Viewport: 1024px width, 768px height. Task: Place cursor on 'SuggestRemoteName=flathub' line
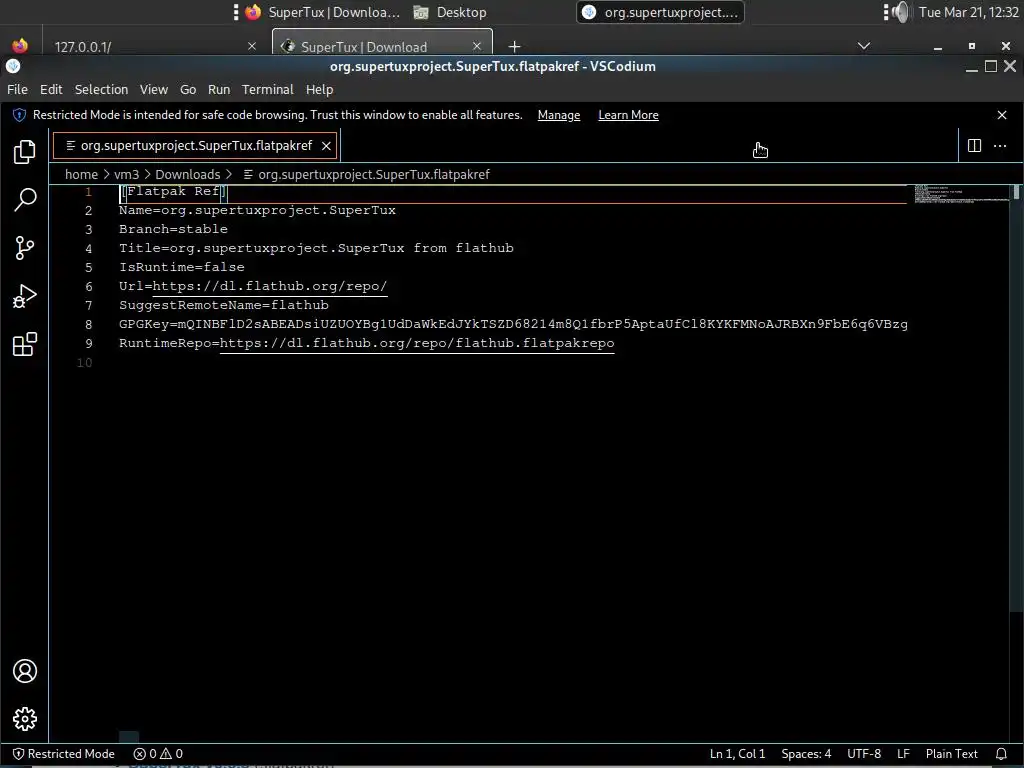click(223, 305)
